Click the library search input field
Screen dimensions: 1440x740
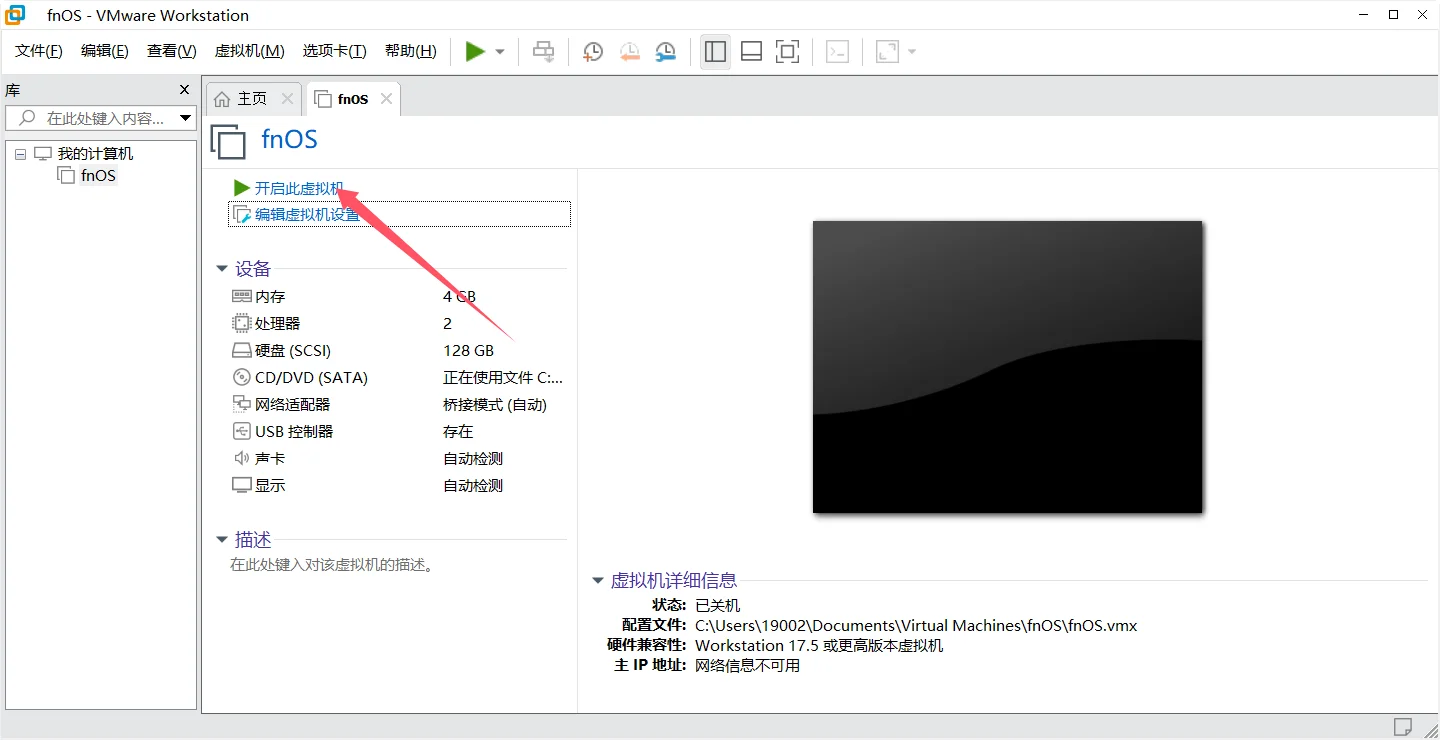click(100, 118)
